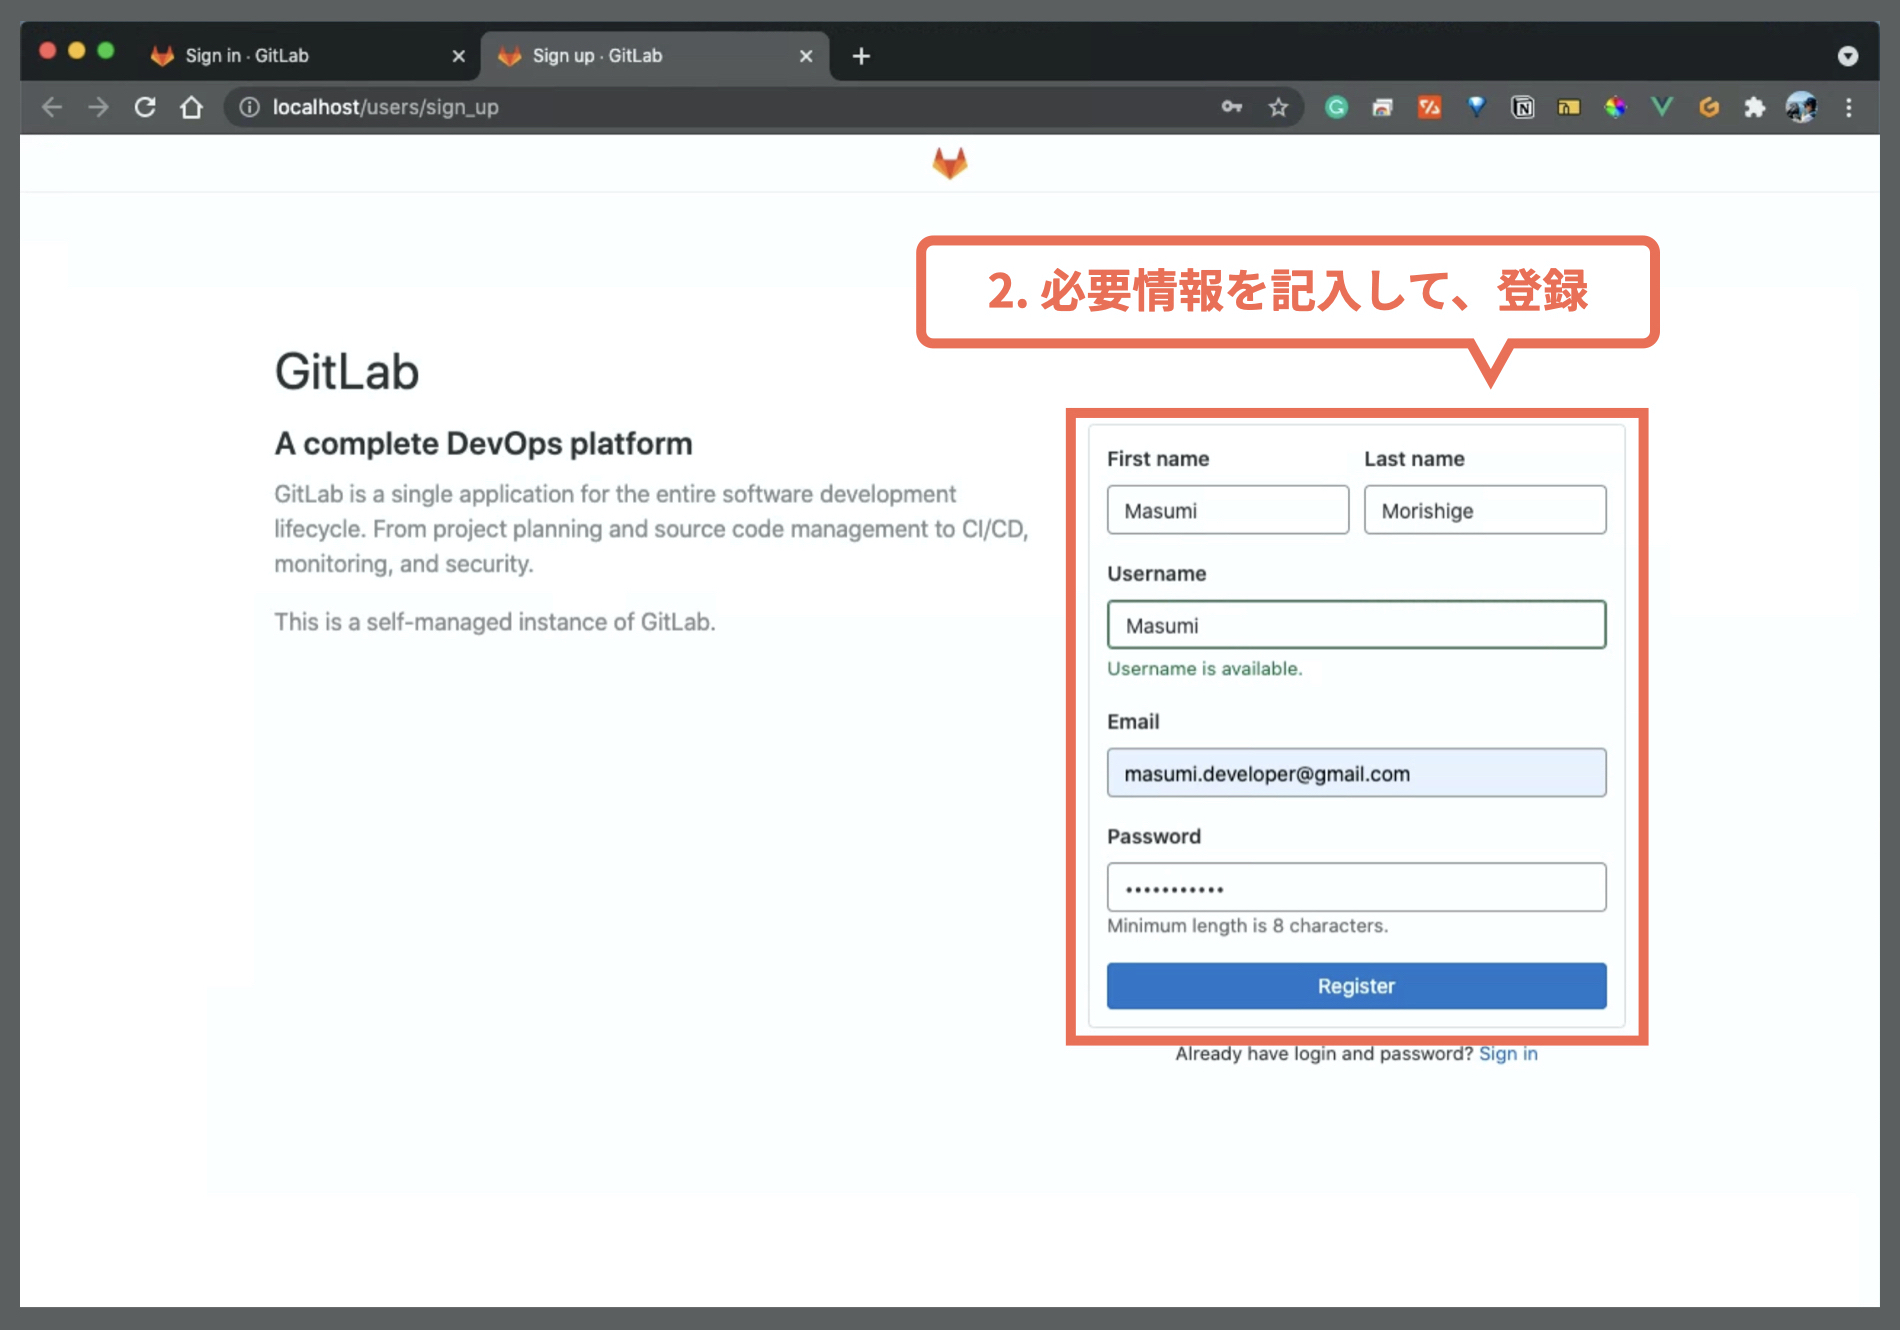Viewport: 1900px width, 1330px height.
Task: Close the Sign up · GitLab tab
Action: click(x=806, y=56)
